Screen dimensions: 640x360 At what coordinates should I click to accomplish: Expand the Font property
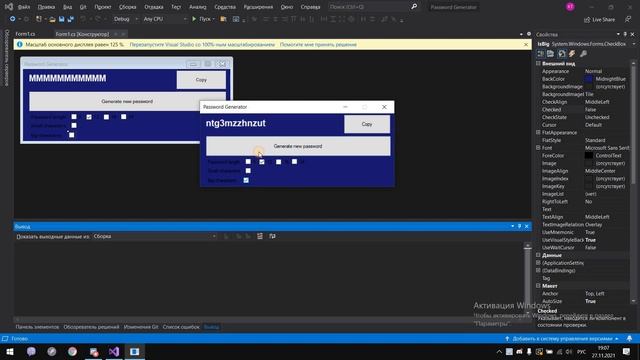tap(538, 148)
